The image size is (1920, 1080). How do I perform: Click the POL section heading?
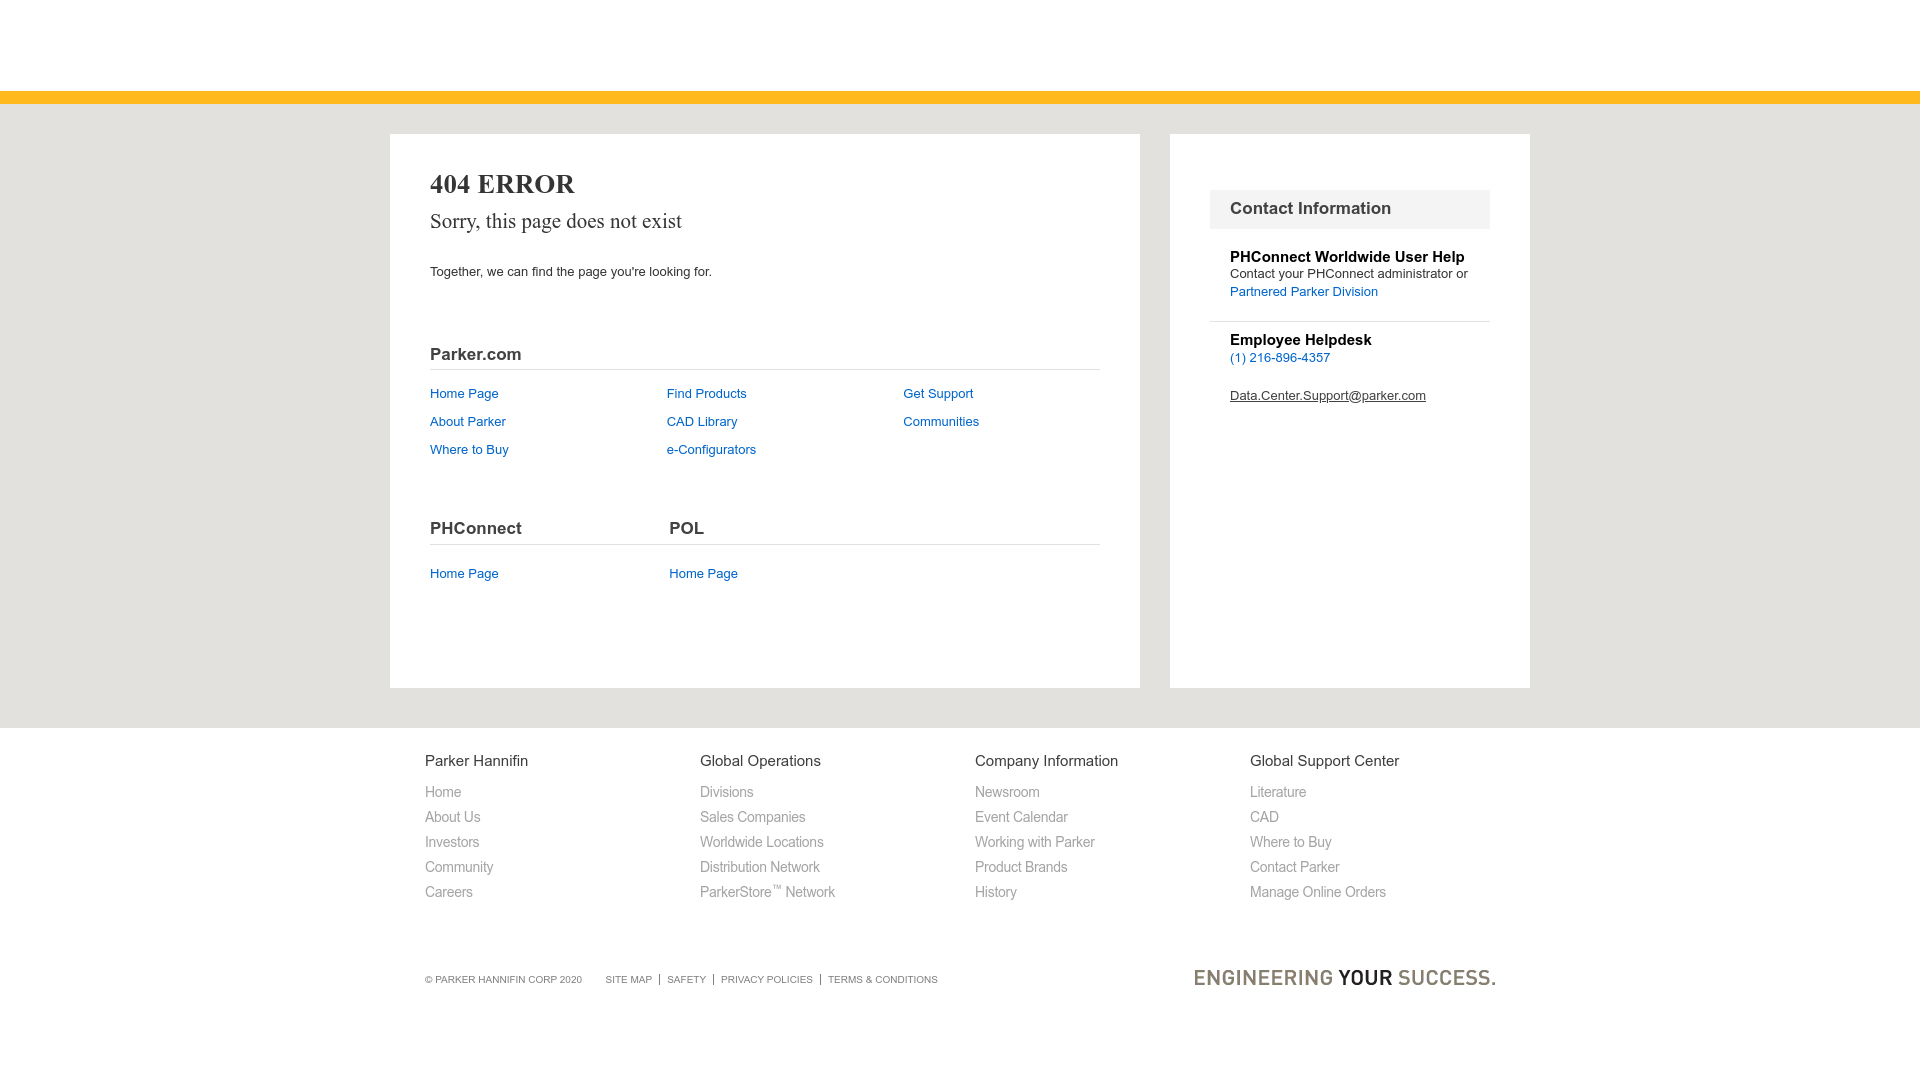[x=687, y=529]
